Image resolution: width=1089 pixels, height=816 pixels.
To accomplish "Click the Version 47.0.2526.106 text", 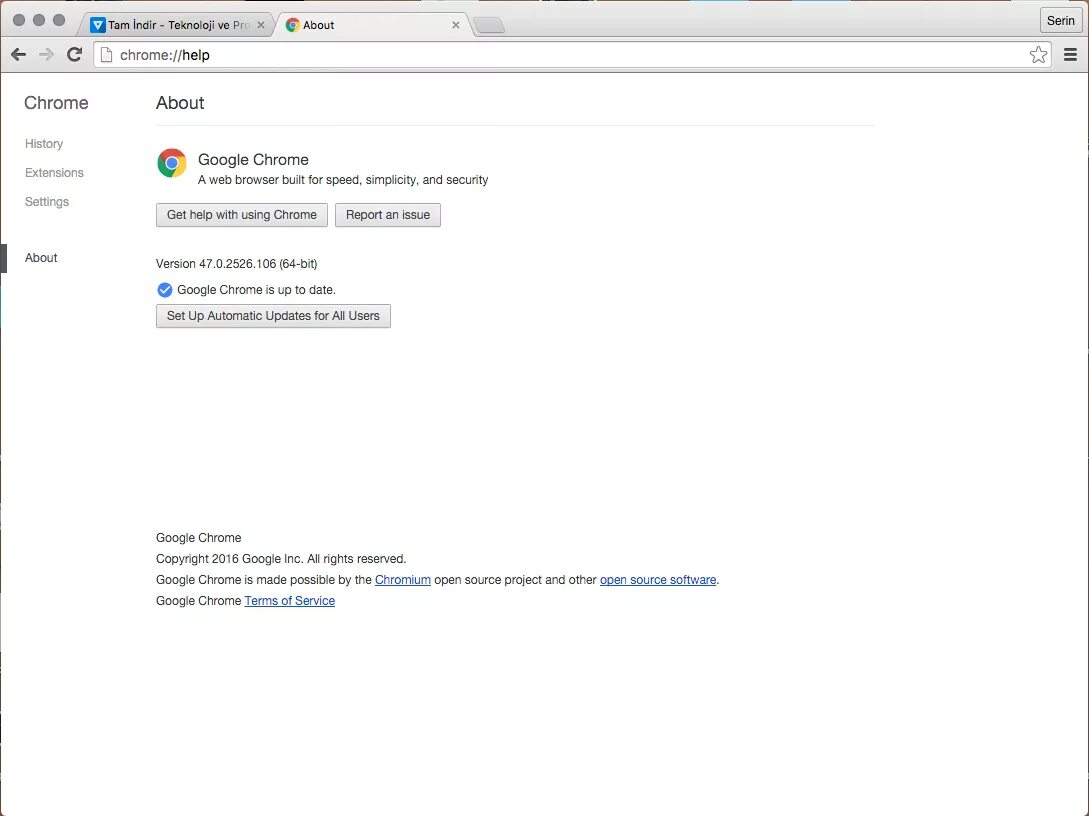I will coord(237,264).
